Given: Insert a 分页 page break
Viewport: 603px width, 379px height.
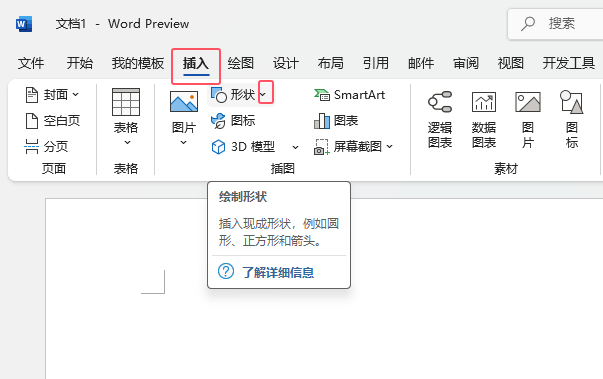Looking at the screenshot, I should coord(46,146).
